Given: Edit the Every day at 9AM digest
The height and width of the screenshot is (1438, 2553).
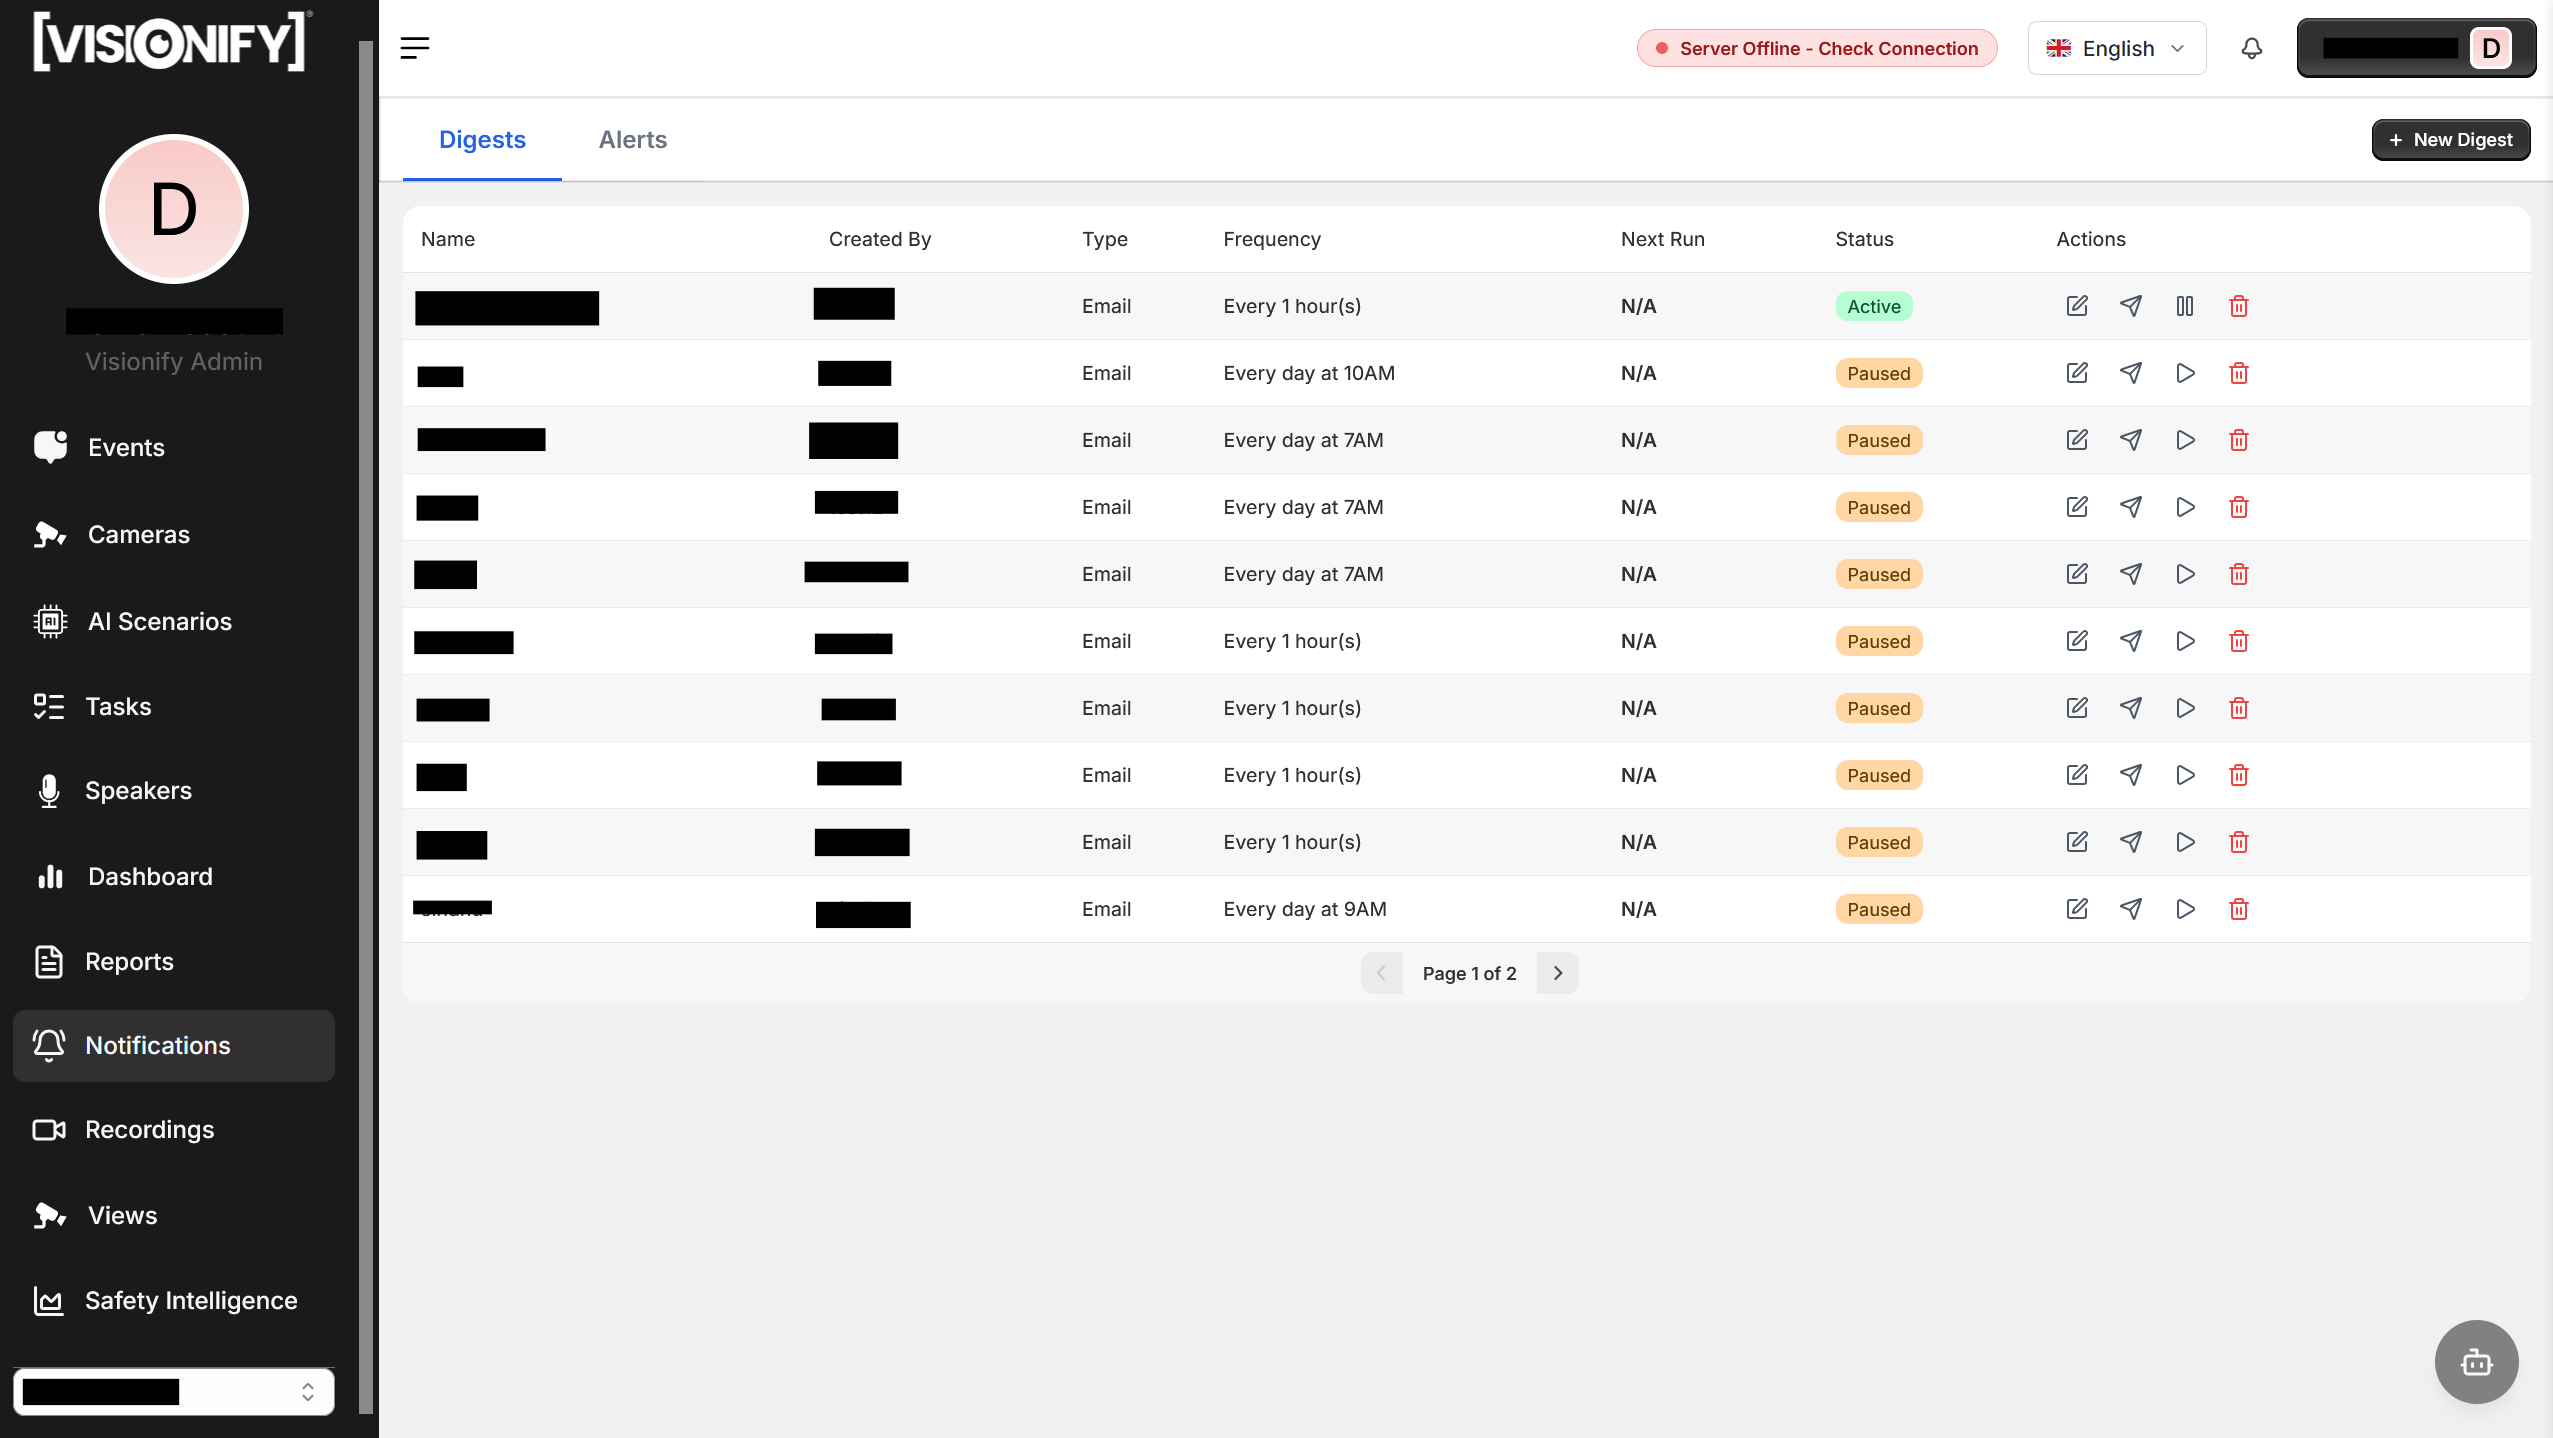Looking at the screenshot, I should (x=2077, y=909).
